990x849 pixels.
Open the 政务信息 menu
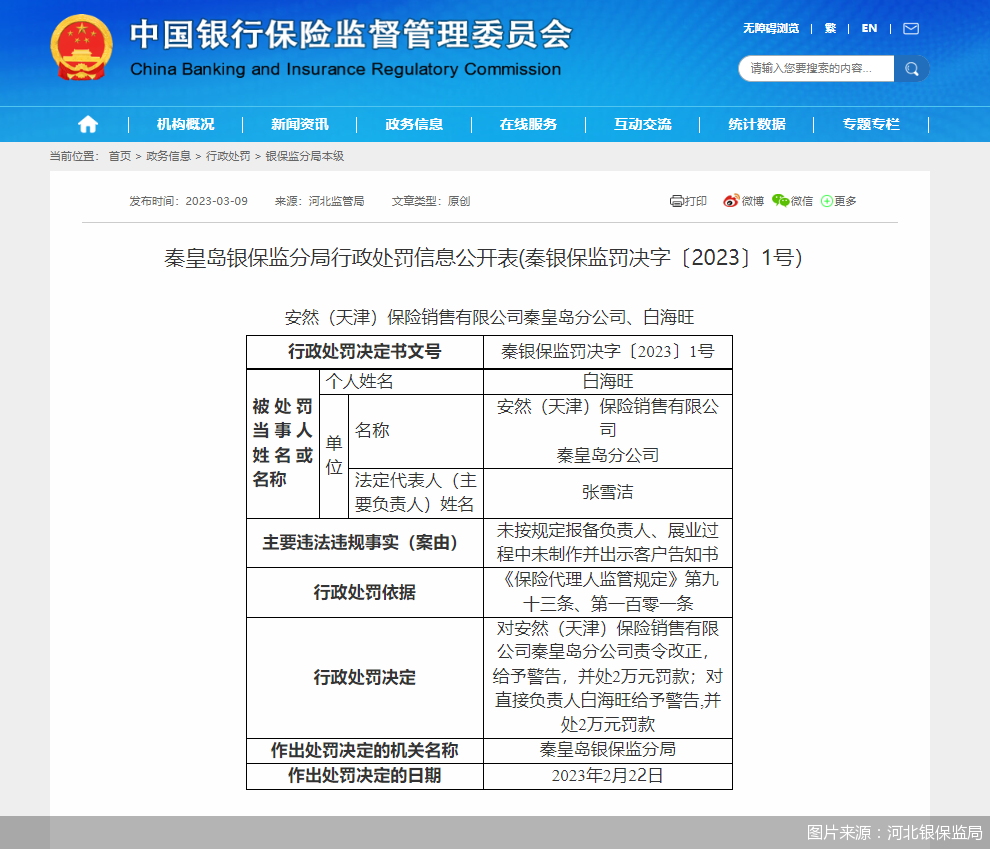tap(414, 124)
